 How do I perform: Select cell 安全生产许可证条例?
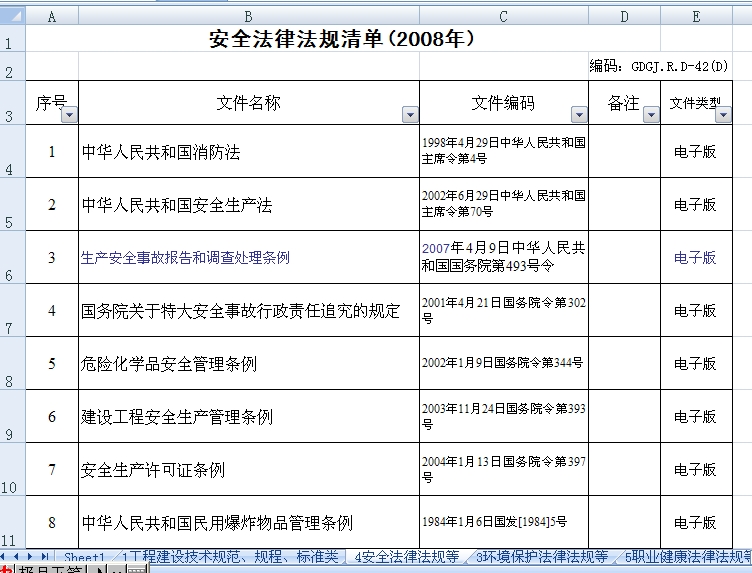pyautogui.click(x=248, y=469)
